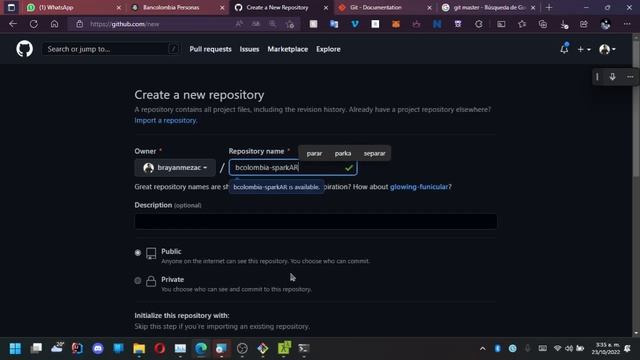Switch to the Bancolombia Personas tab
The height and width of the screenshot is (360, 640).
tap(176, 7)
